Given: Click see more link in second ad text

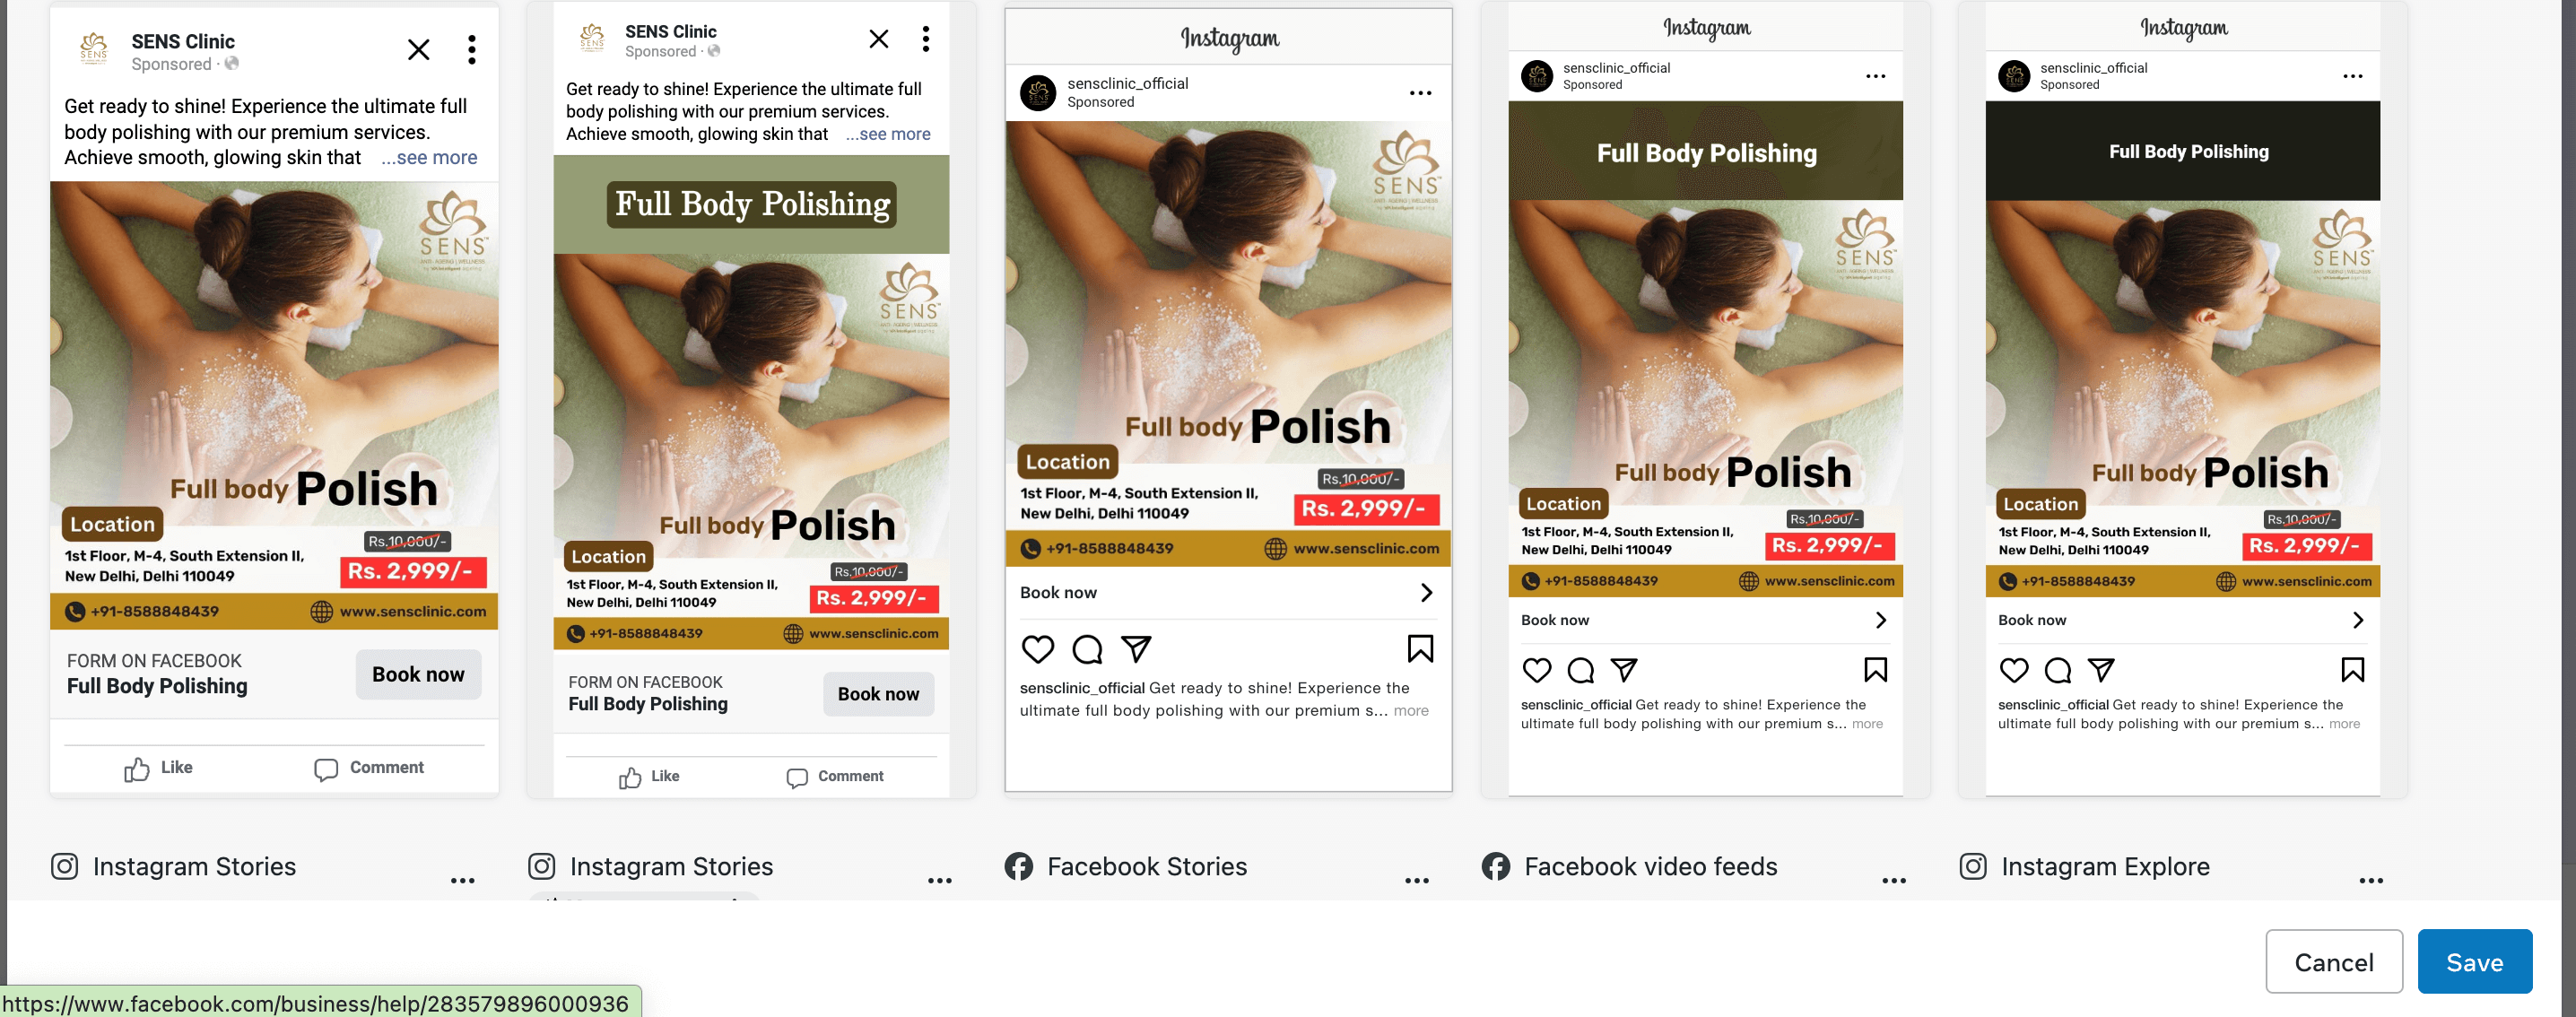Looking at the screenshot, I should click(x=888, y=134).
